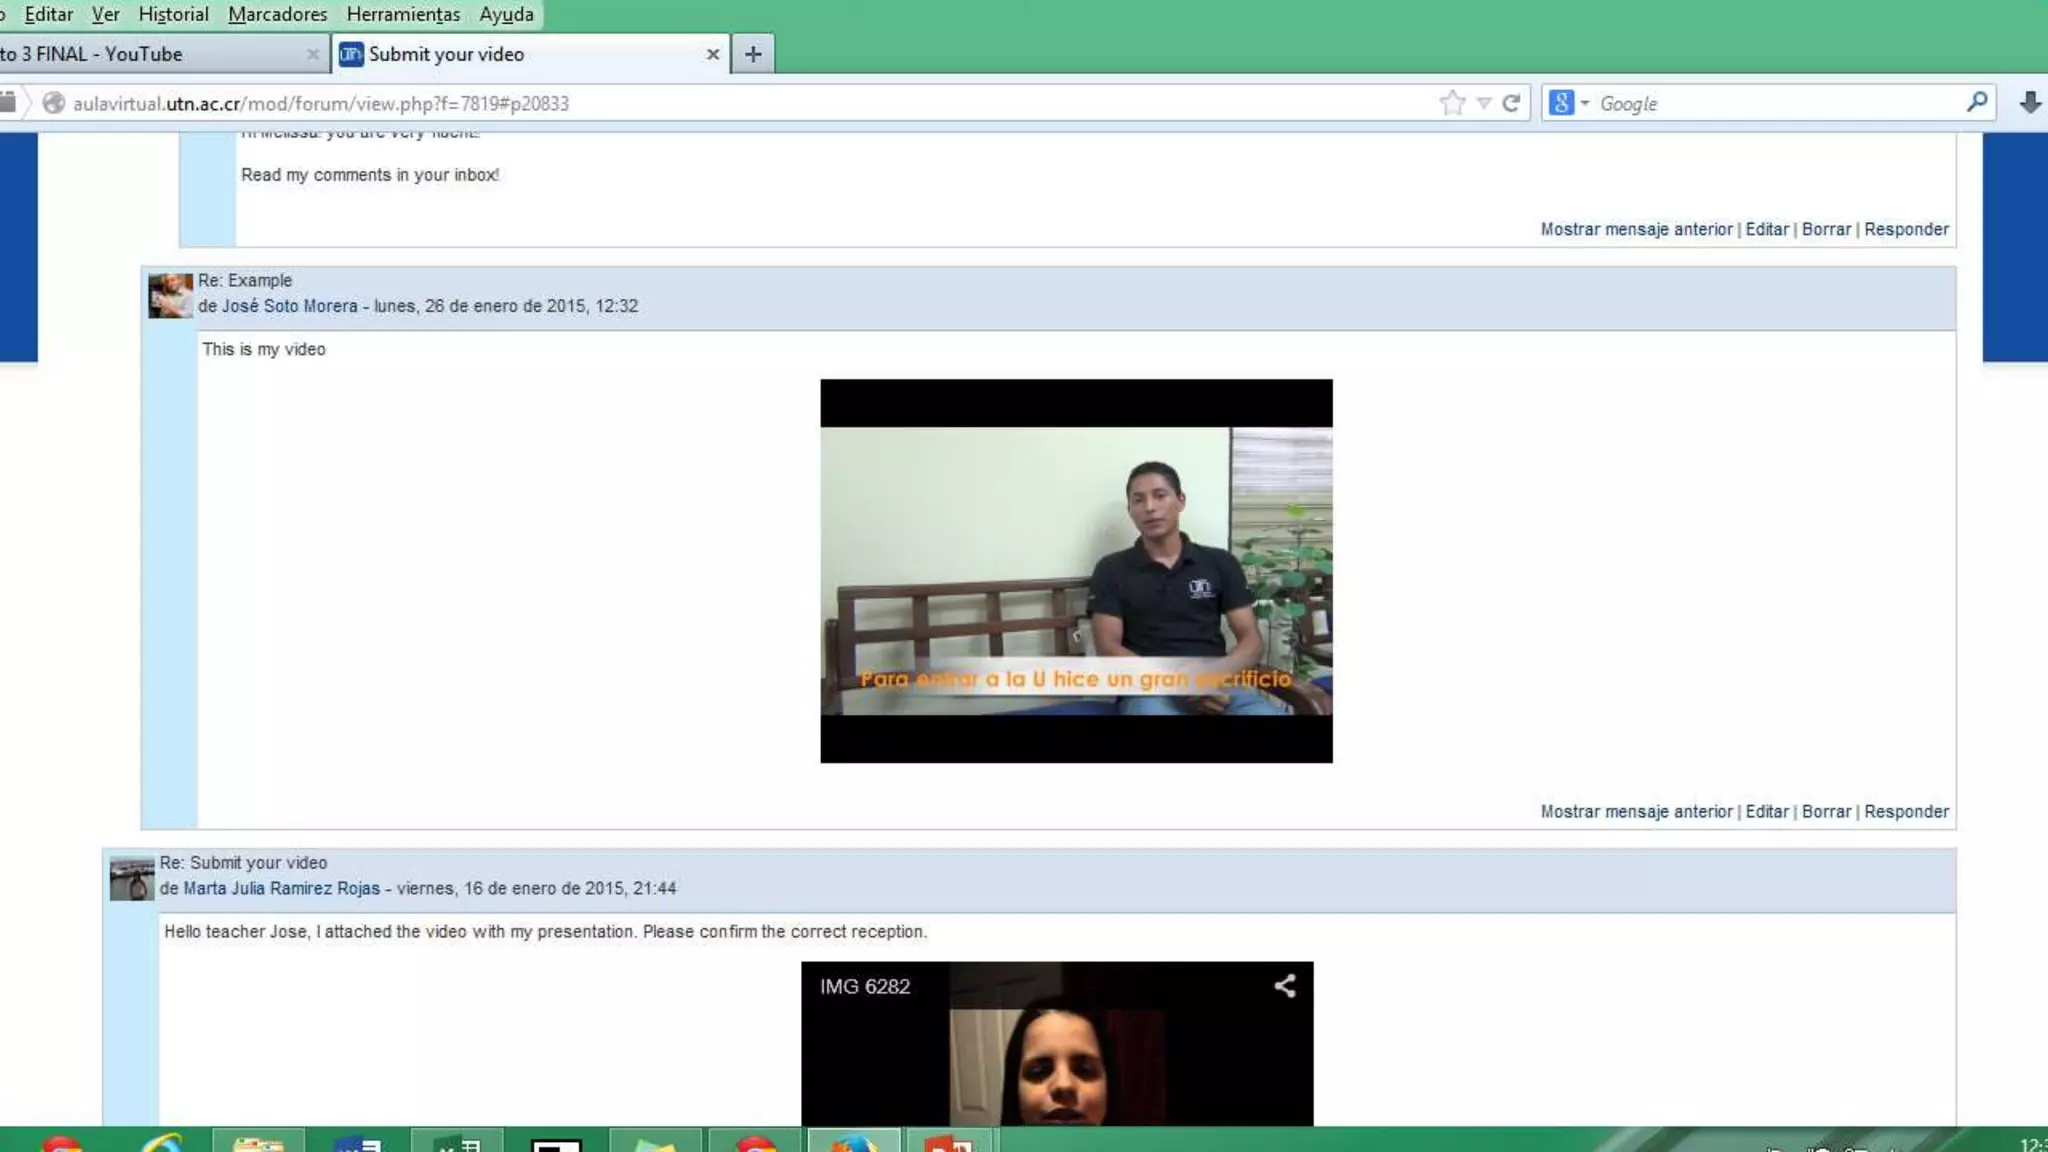
Task: Click Marta Julia Ramirez Rojas's avatar picture
Action: [131, 878]
